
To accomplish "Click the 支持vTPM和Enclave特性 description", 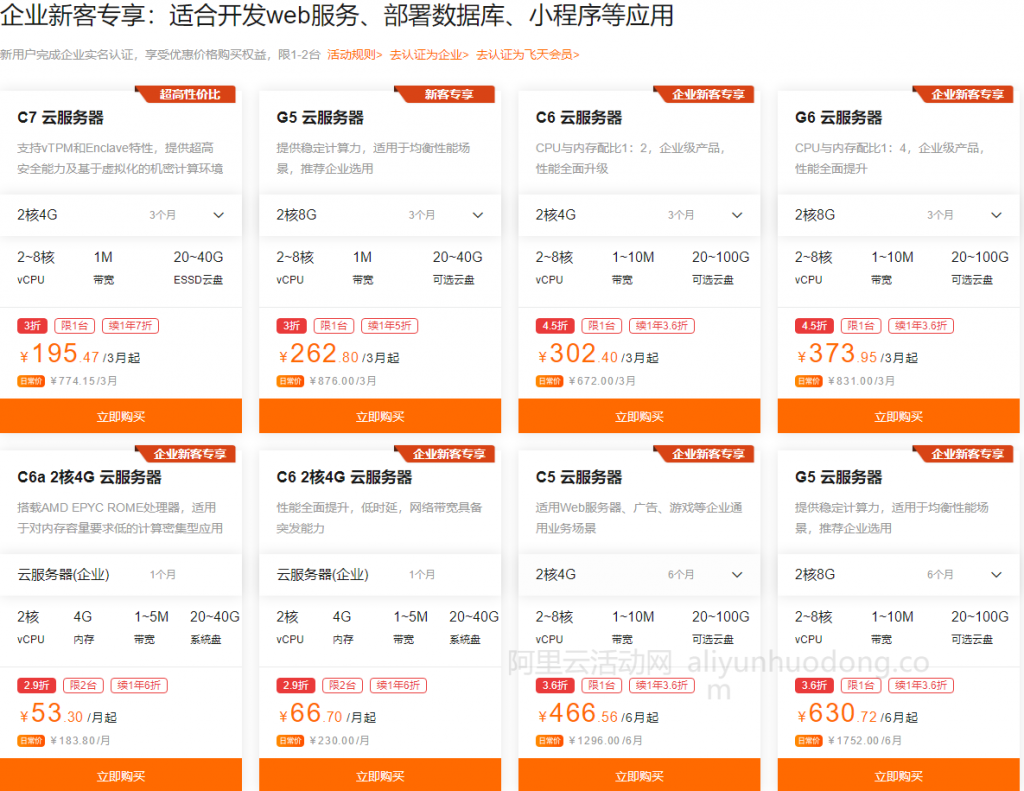I will (x=120, y=158).
